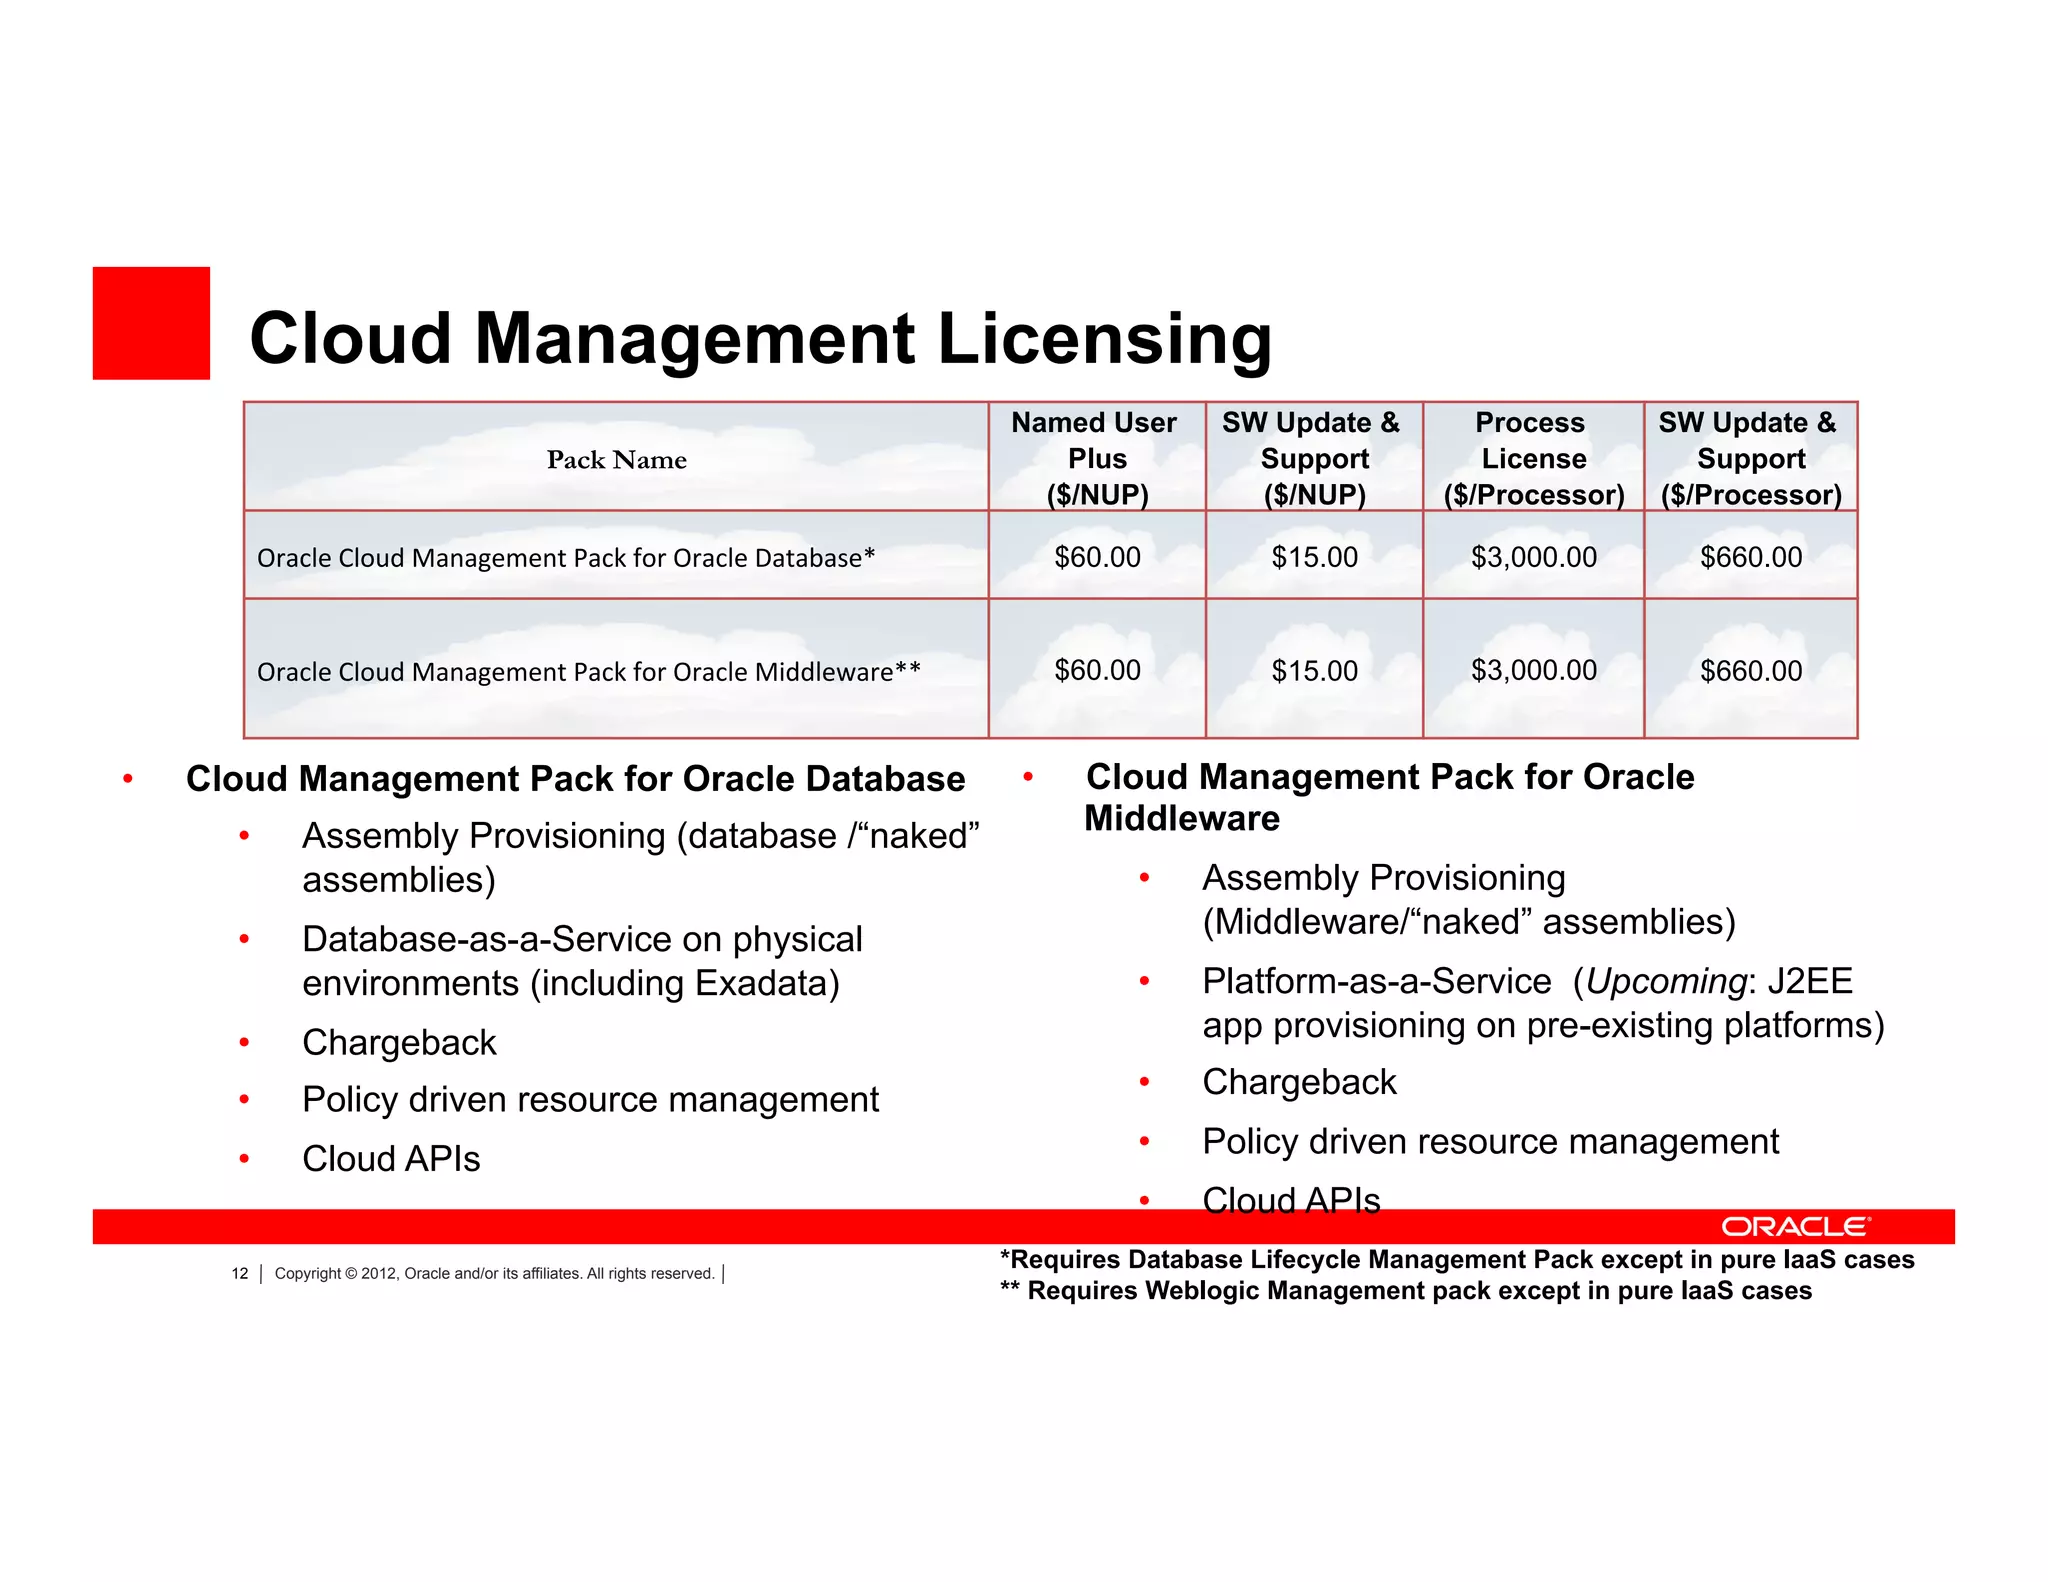This screenshot has width=2048, height=1582.
Task: Select the Process License ($/Processor) header
Action: (x=1533, y=458)
